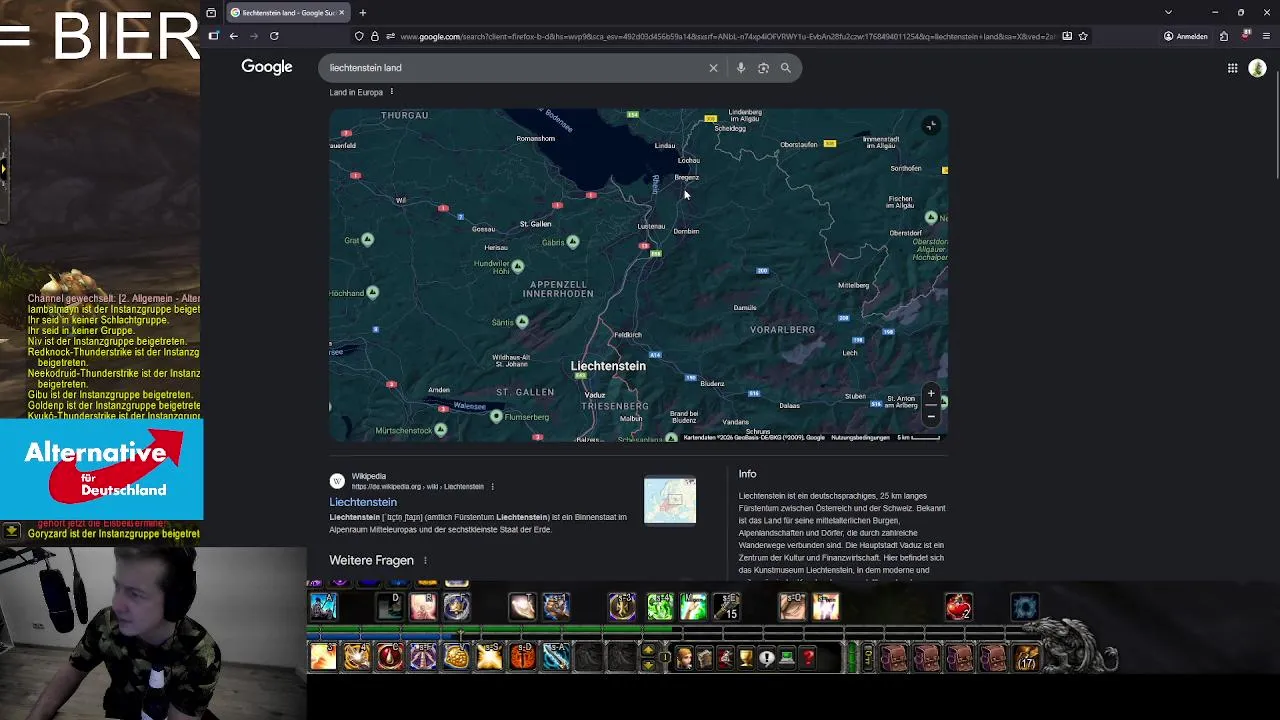Reload the Google search page
The width and height of the screenshot is (1280, 720).
(274, 36)
